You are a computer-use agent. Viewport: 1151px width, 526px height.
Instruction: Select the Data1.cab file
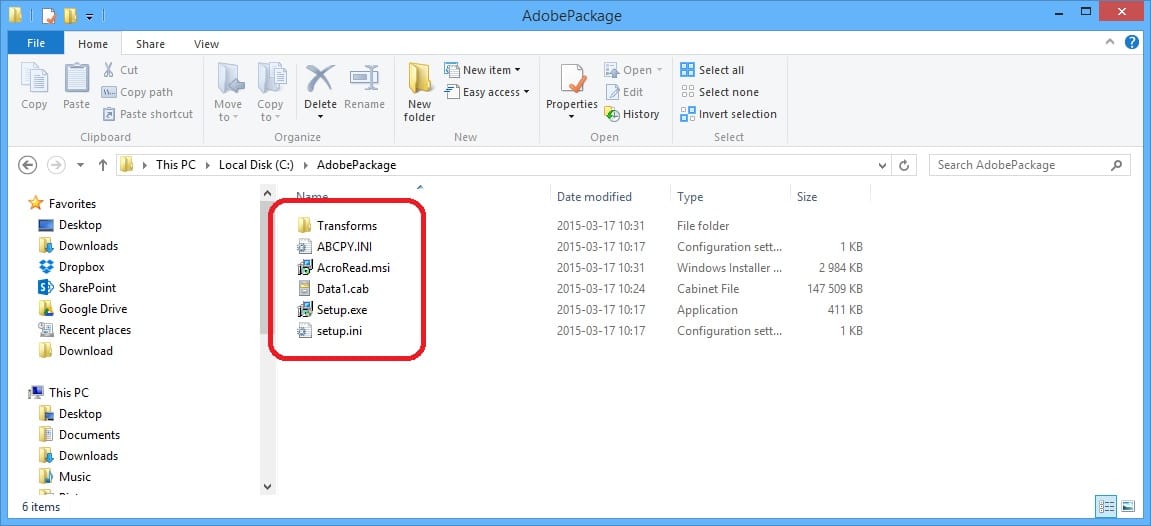point(333,289)
